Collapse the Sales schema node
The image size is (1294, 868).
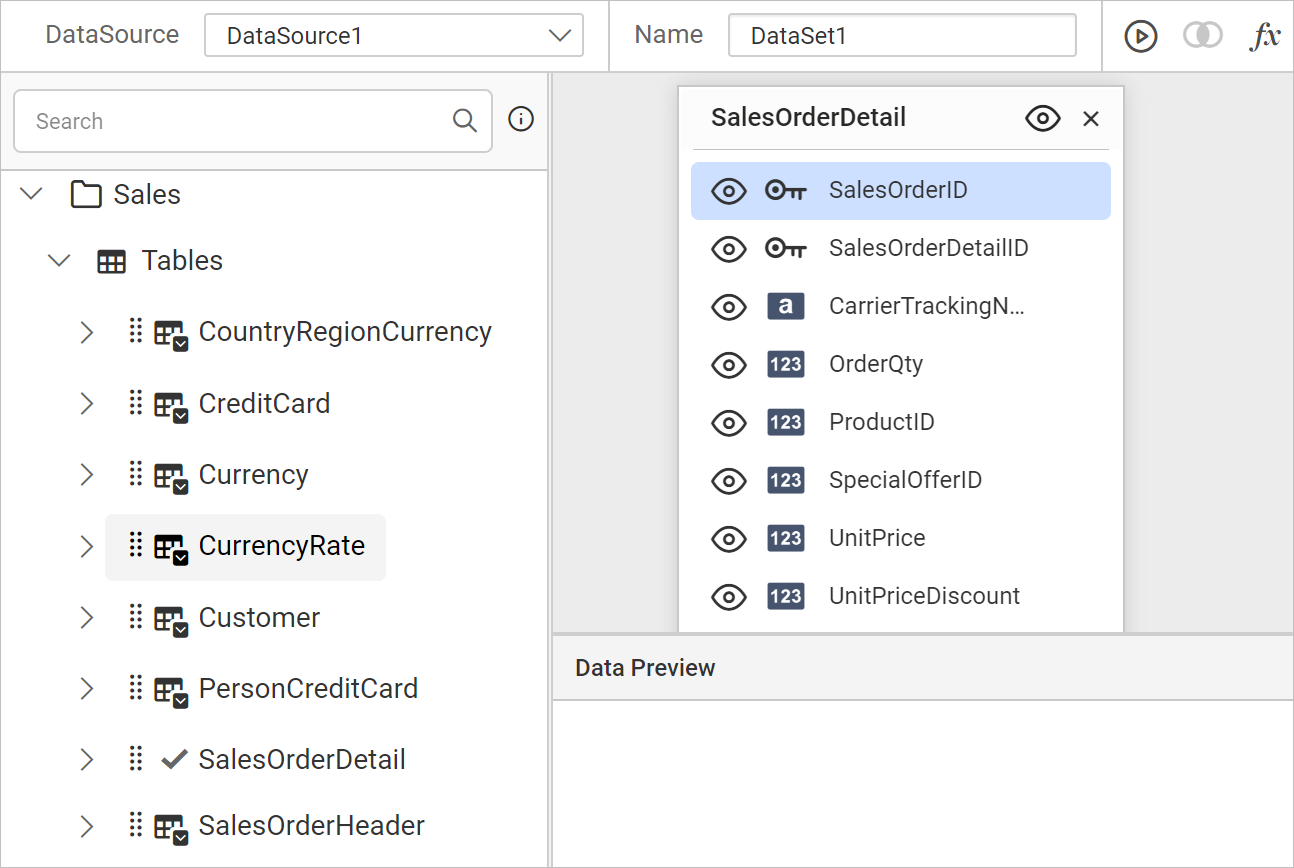tap(32, 194)
